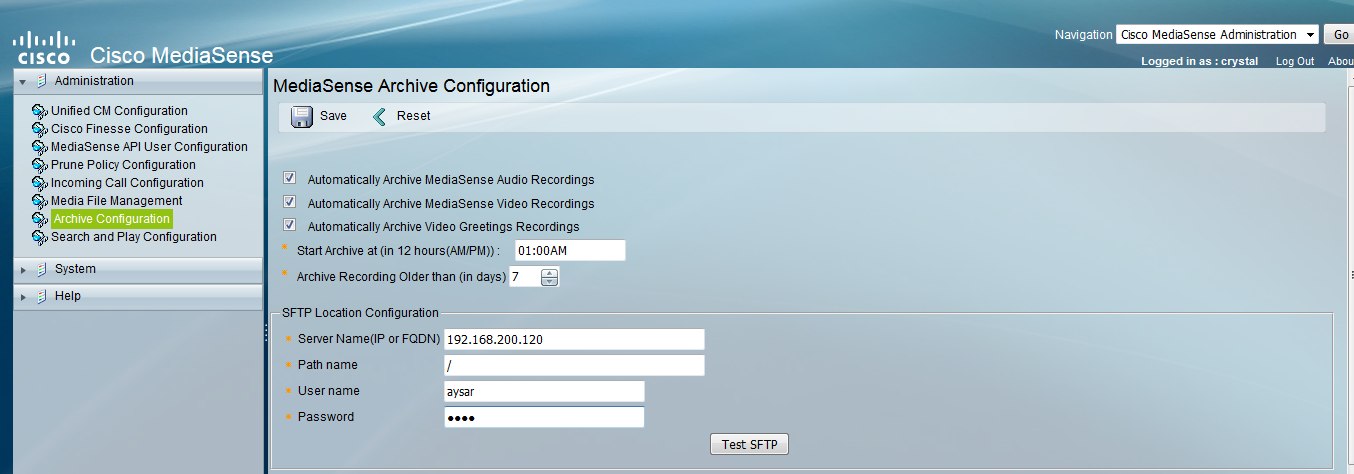Click the Cisco Finesse Configuration gear icon
1354x474 pixels.
coord(40,129)
